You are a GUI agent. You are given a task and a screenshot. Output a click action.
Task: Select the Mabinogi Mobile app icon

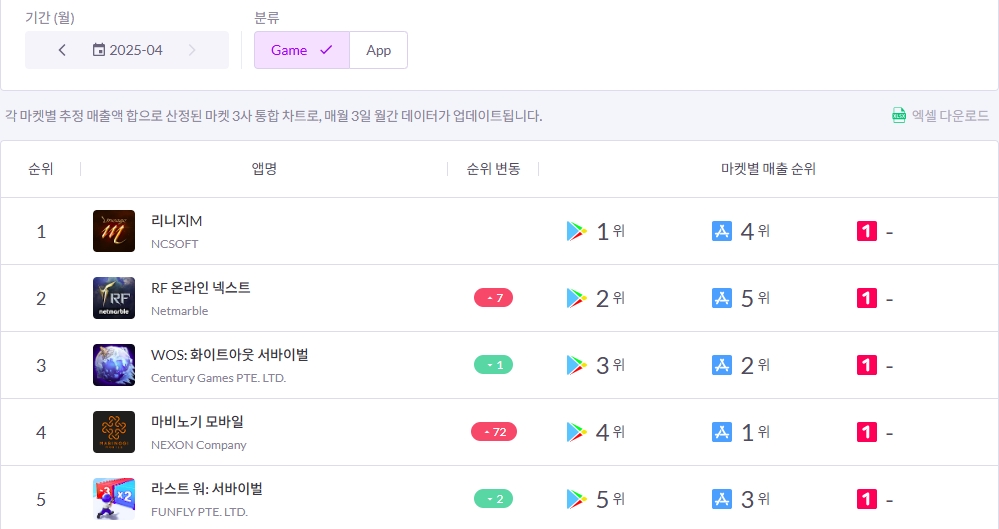[x=113, y=432]
